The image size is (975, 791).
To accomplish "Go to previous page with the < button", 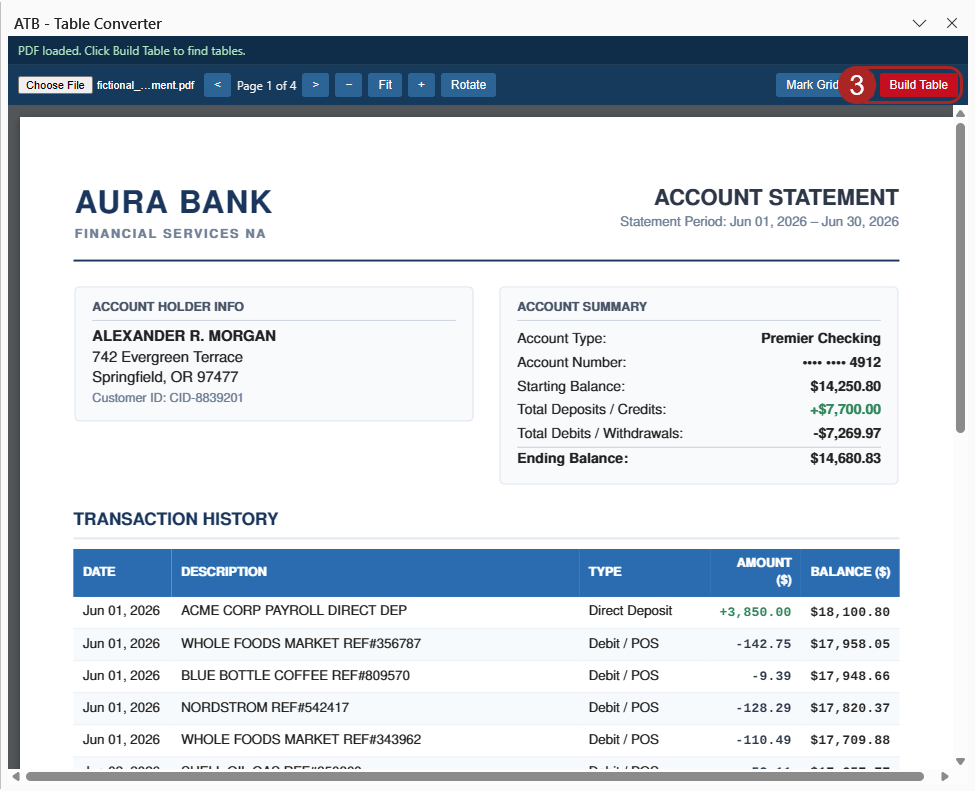I will [218, 85].
